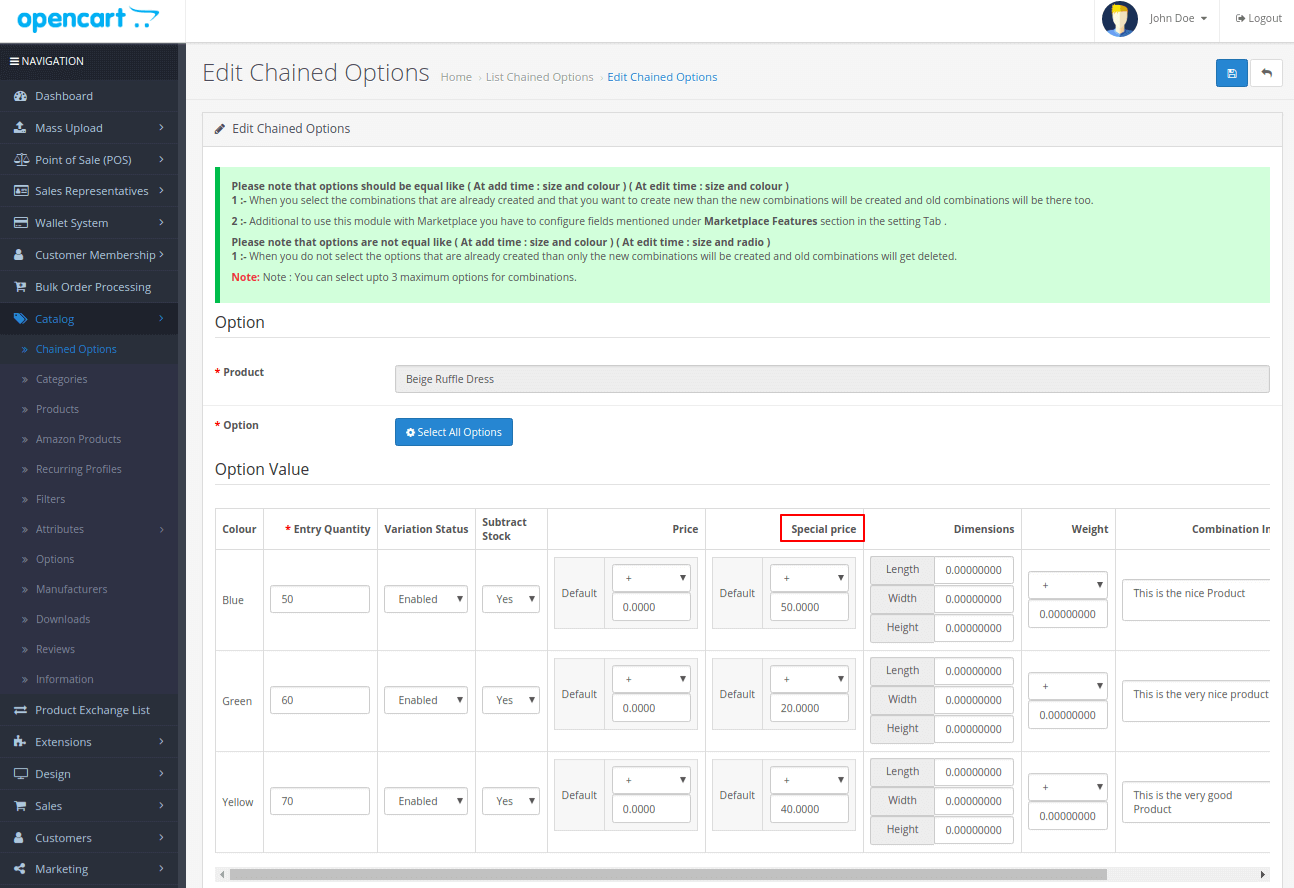1294x888 pixels.
Task: Click the Select All Options button
Action: click(x=454, y=432)
